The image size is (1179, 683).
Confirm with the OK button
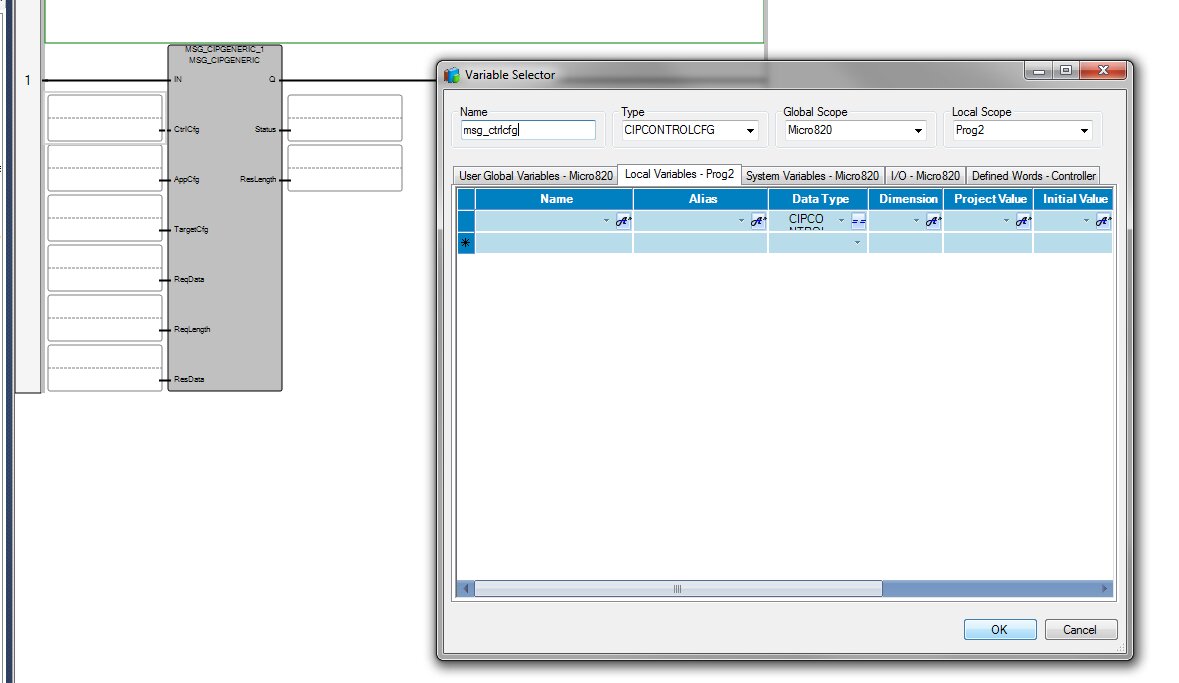(x=999, y=630)
